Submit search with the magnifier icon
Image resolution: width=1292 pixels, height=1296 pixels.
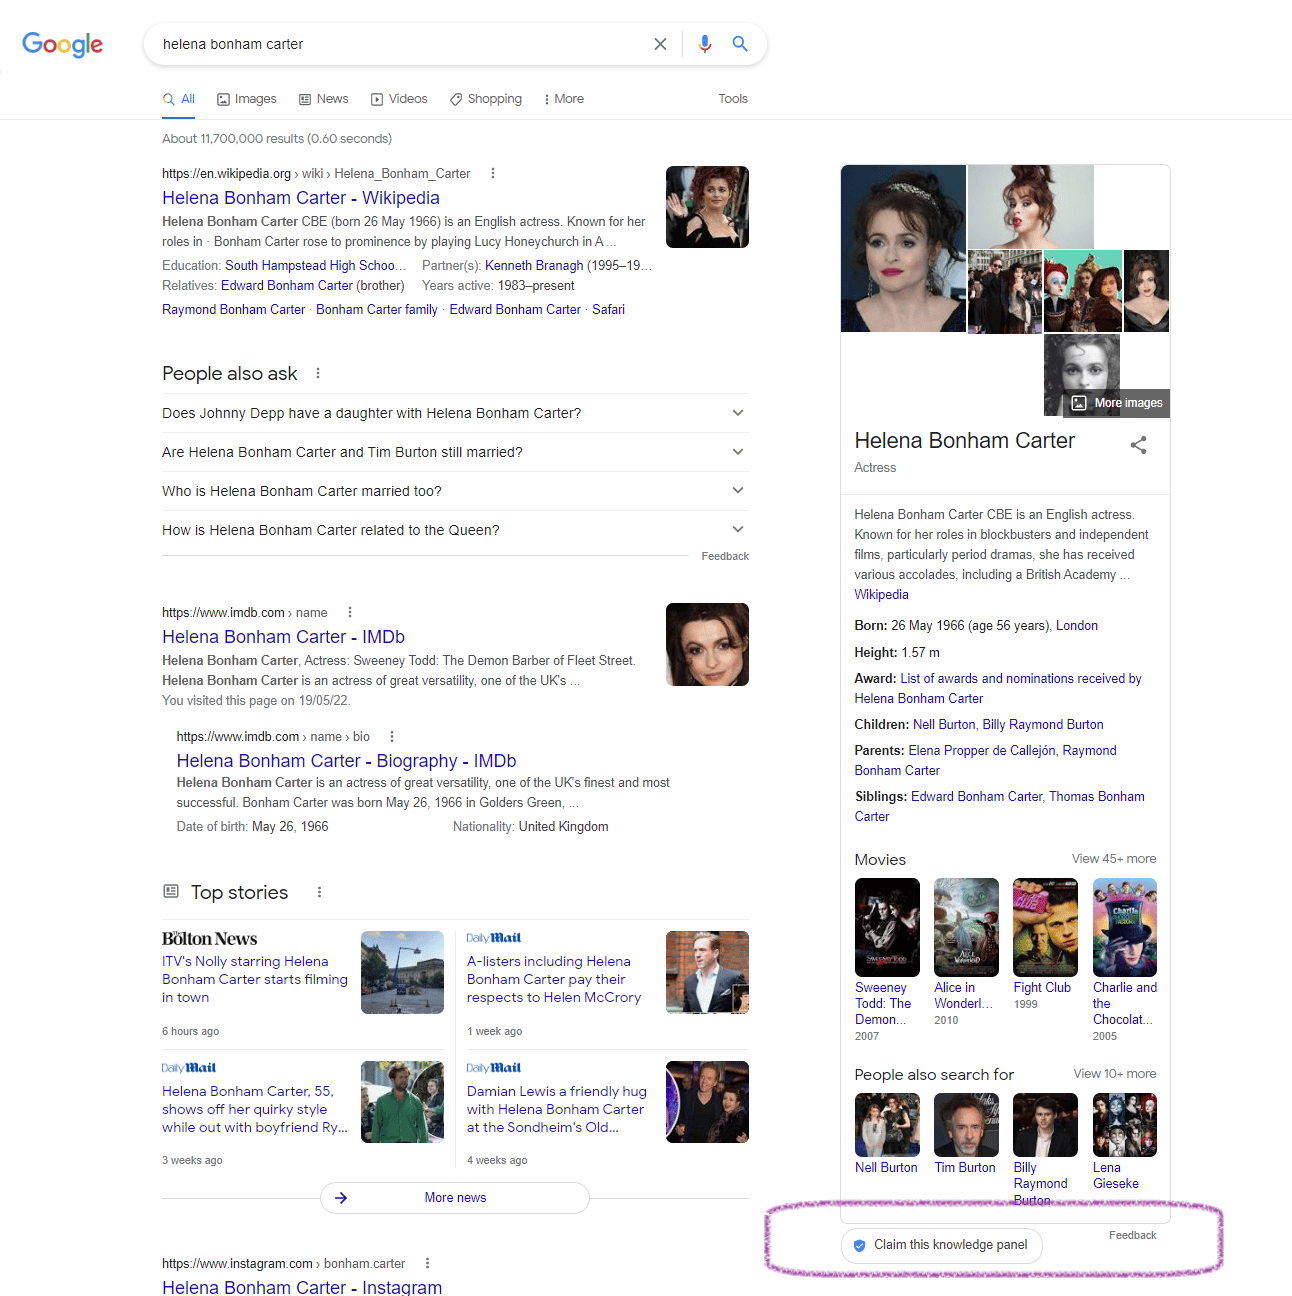click(x=740, y=44)
